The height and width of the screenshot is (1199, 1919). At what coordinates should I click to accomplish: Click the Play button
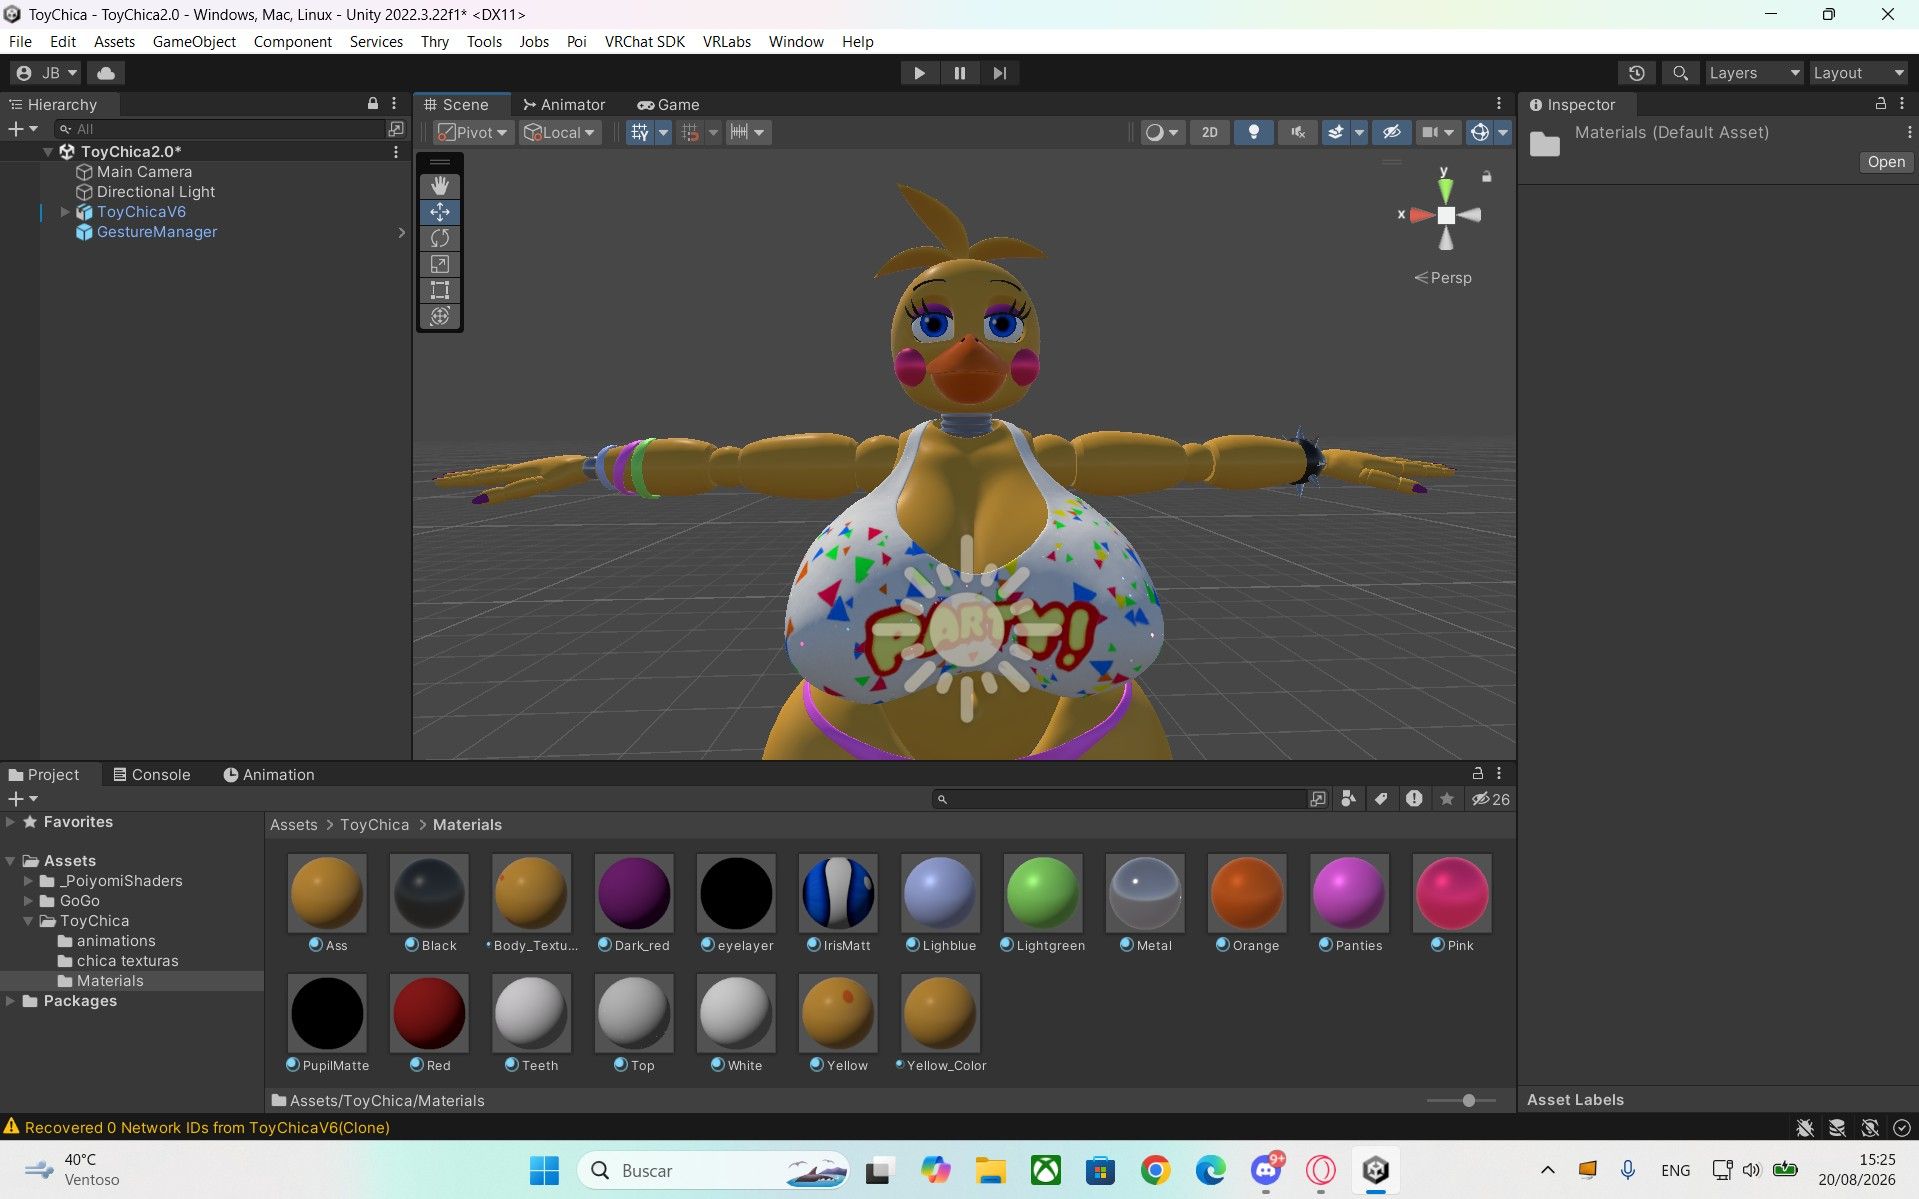(919, 73)
